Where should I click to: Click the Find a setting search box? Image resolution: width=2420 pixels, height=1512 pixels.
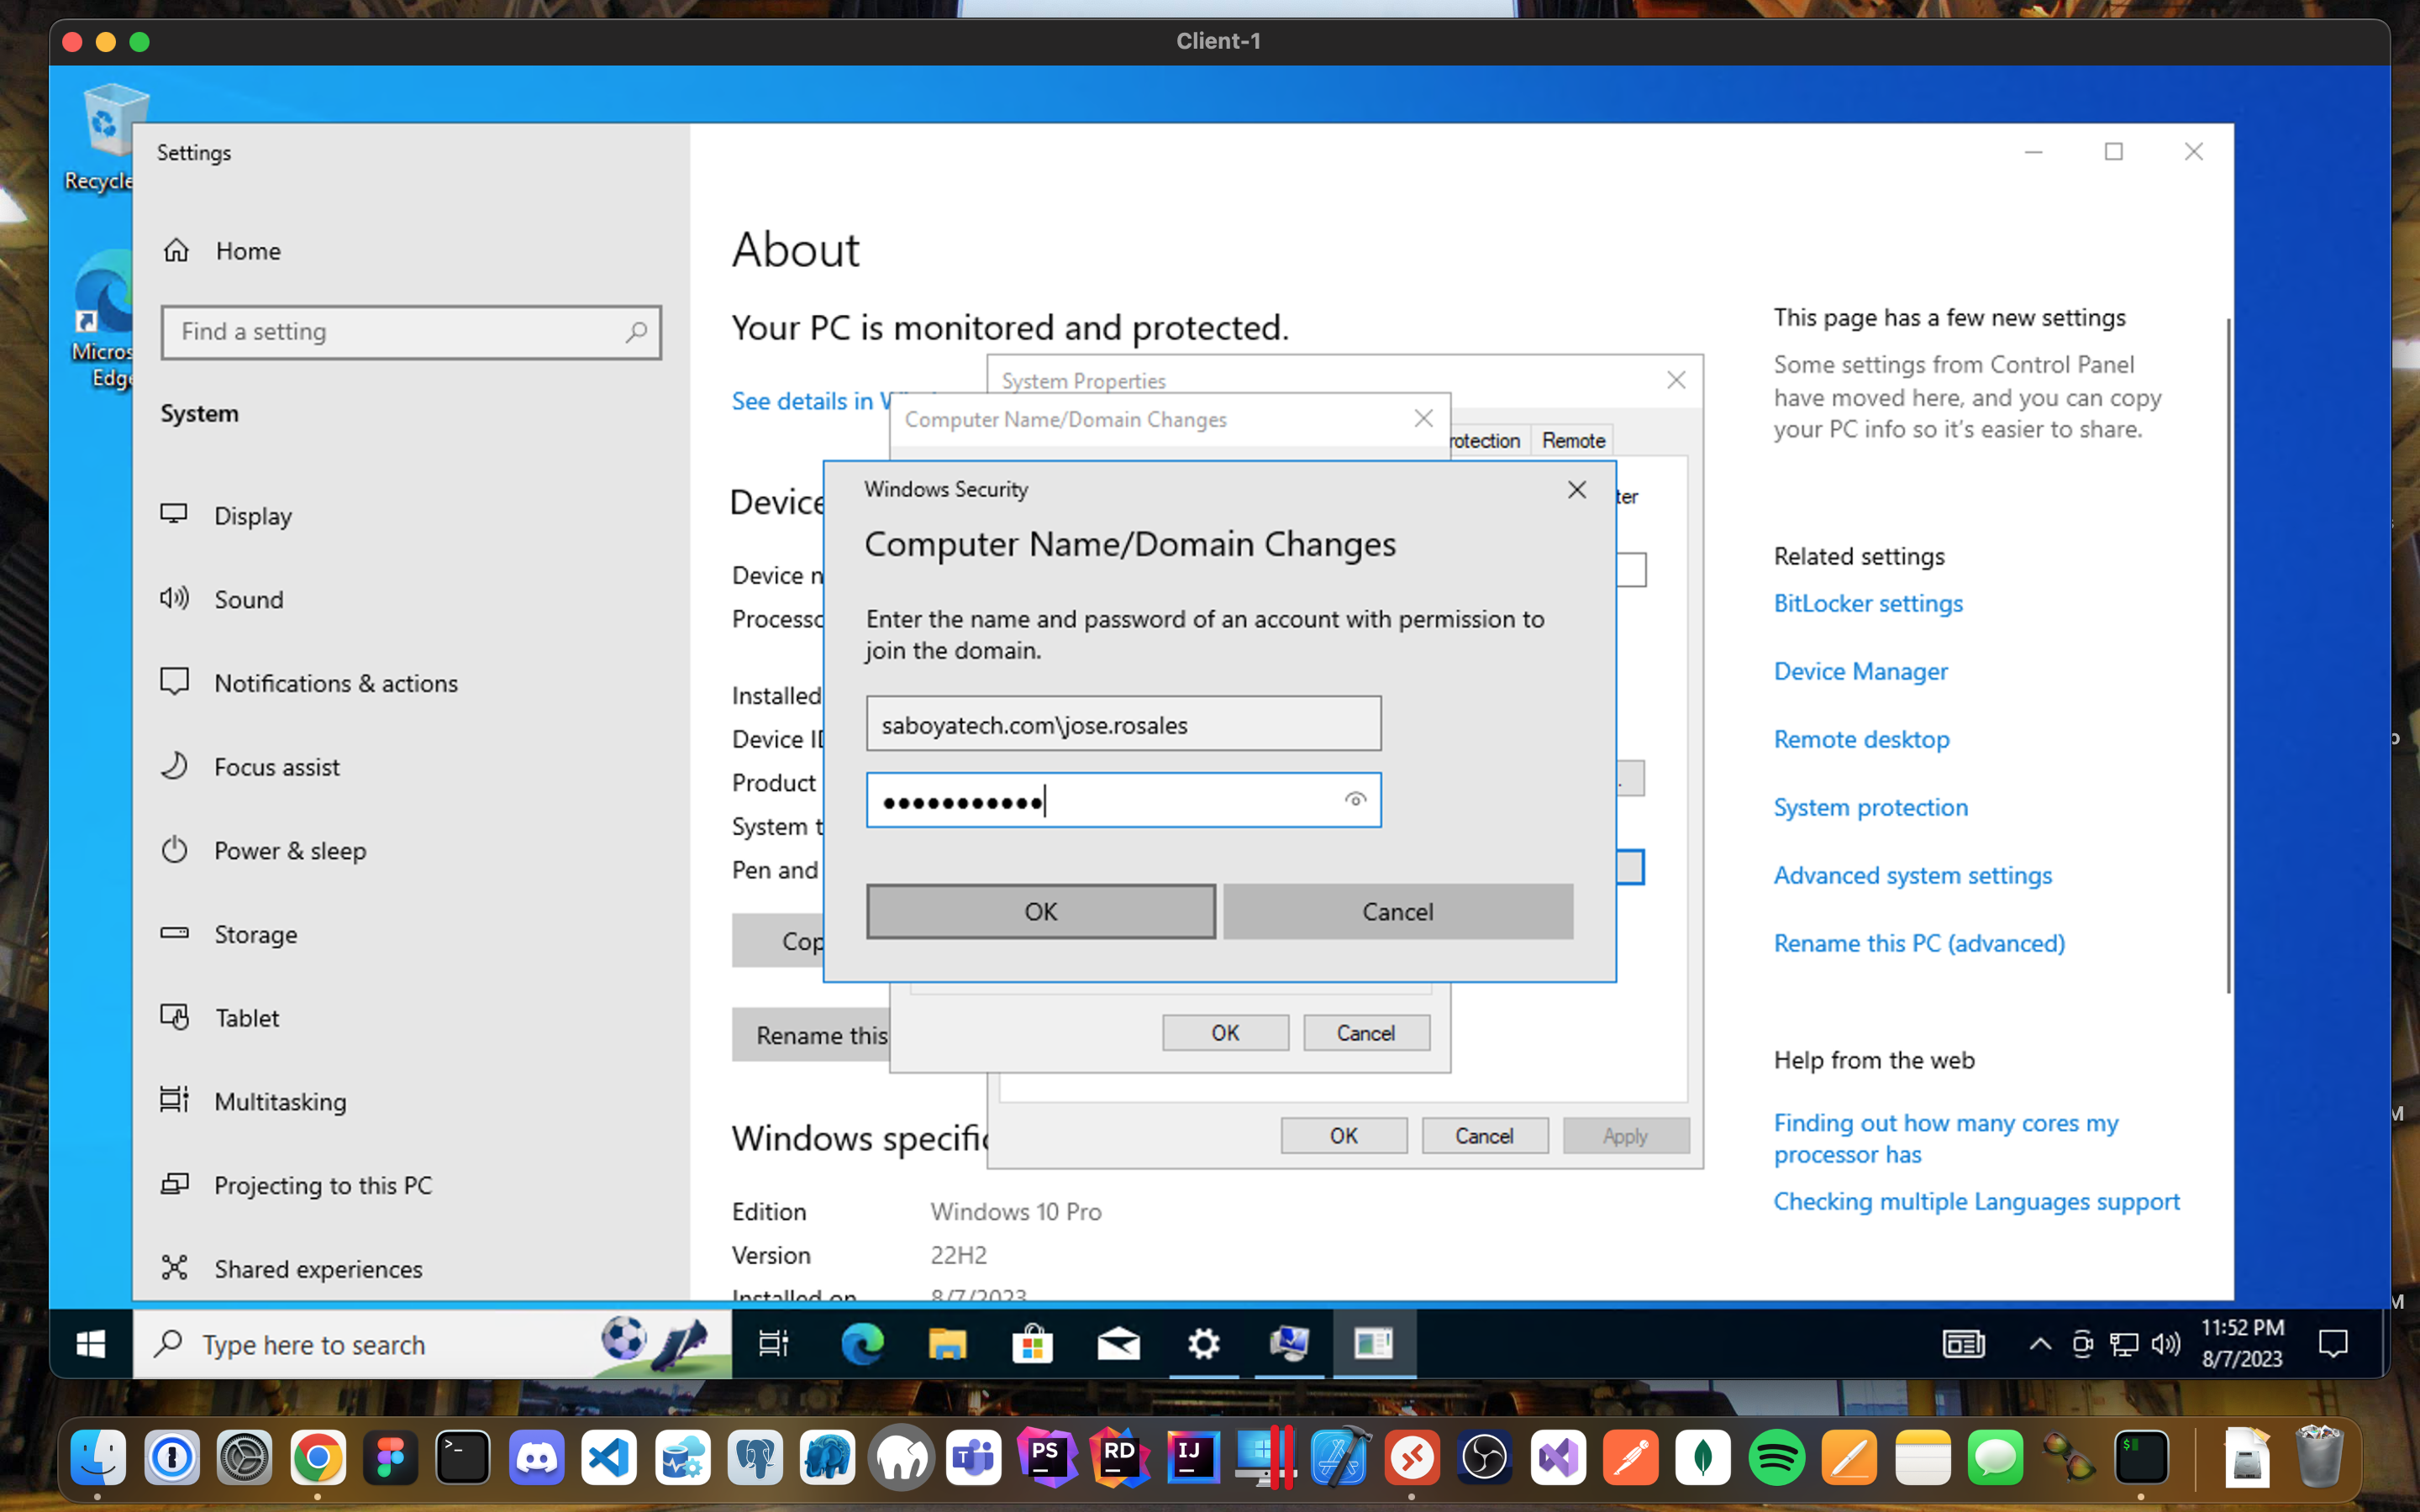coord(400,332)
